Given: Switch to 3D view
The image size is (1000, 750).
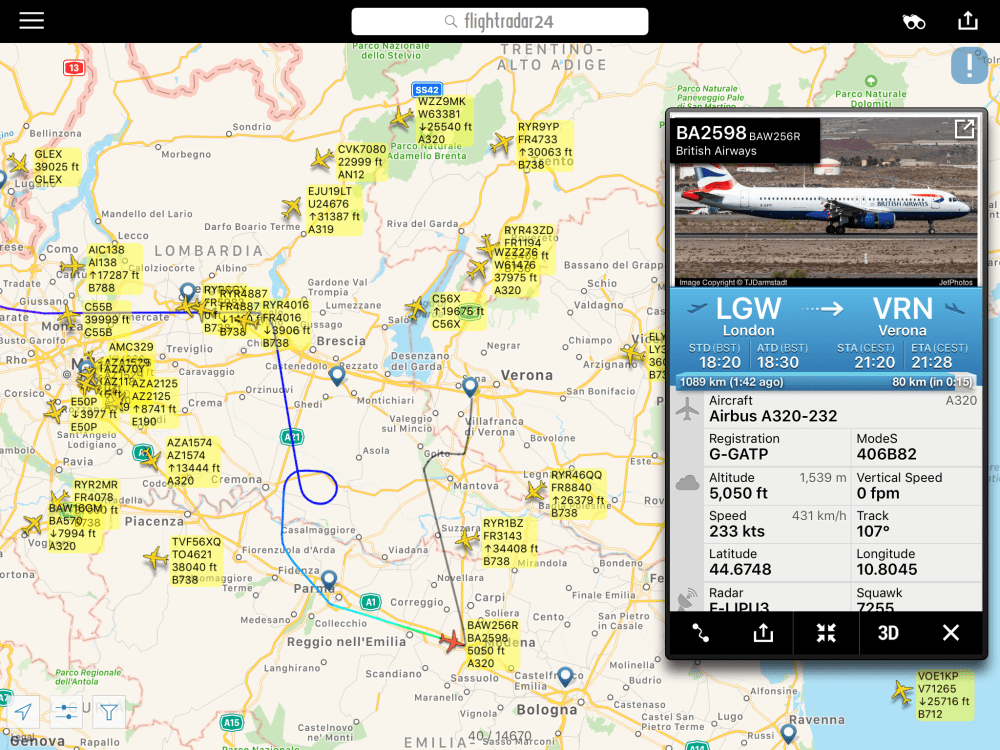Looking at the screenshot, I should pos(888,633).
